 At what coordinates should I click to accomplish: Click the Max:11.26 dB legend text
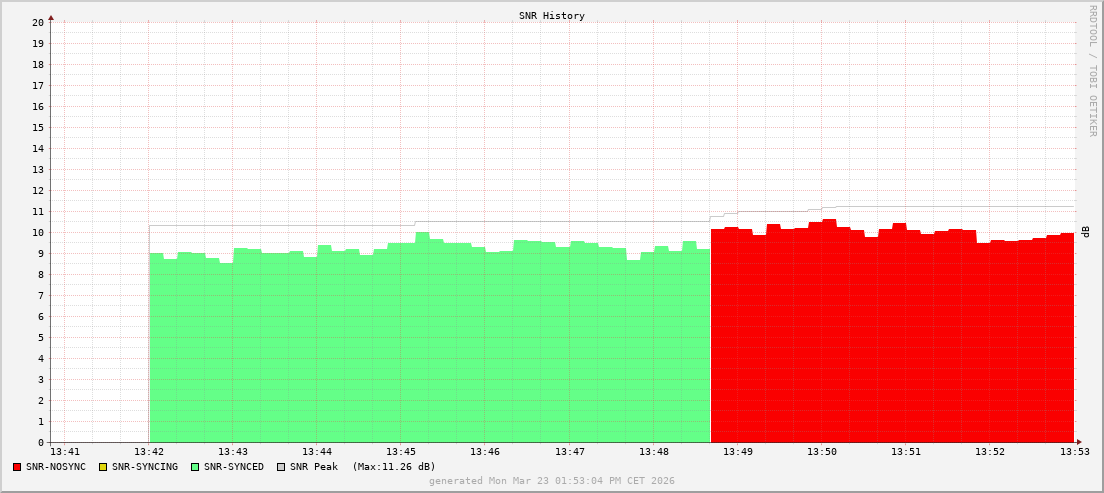point(394,467)
